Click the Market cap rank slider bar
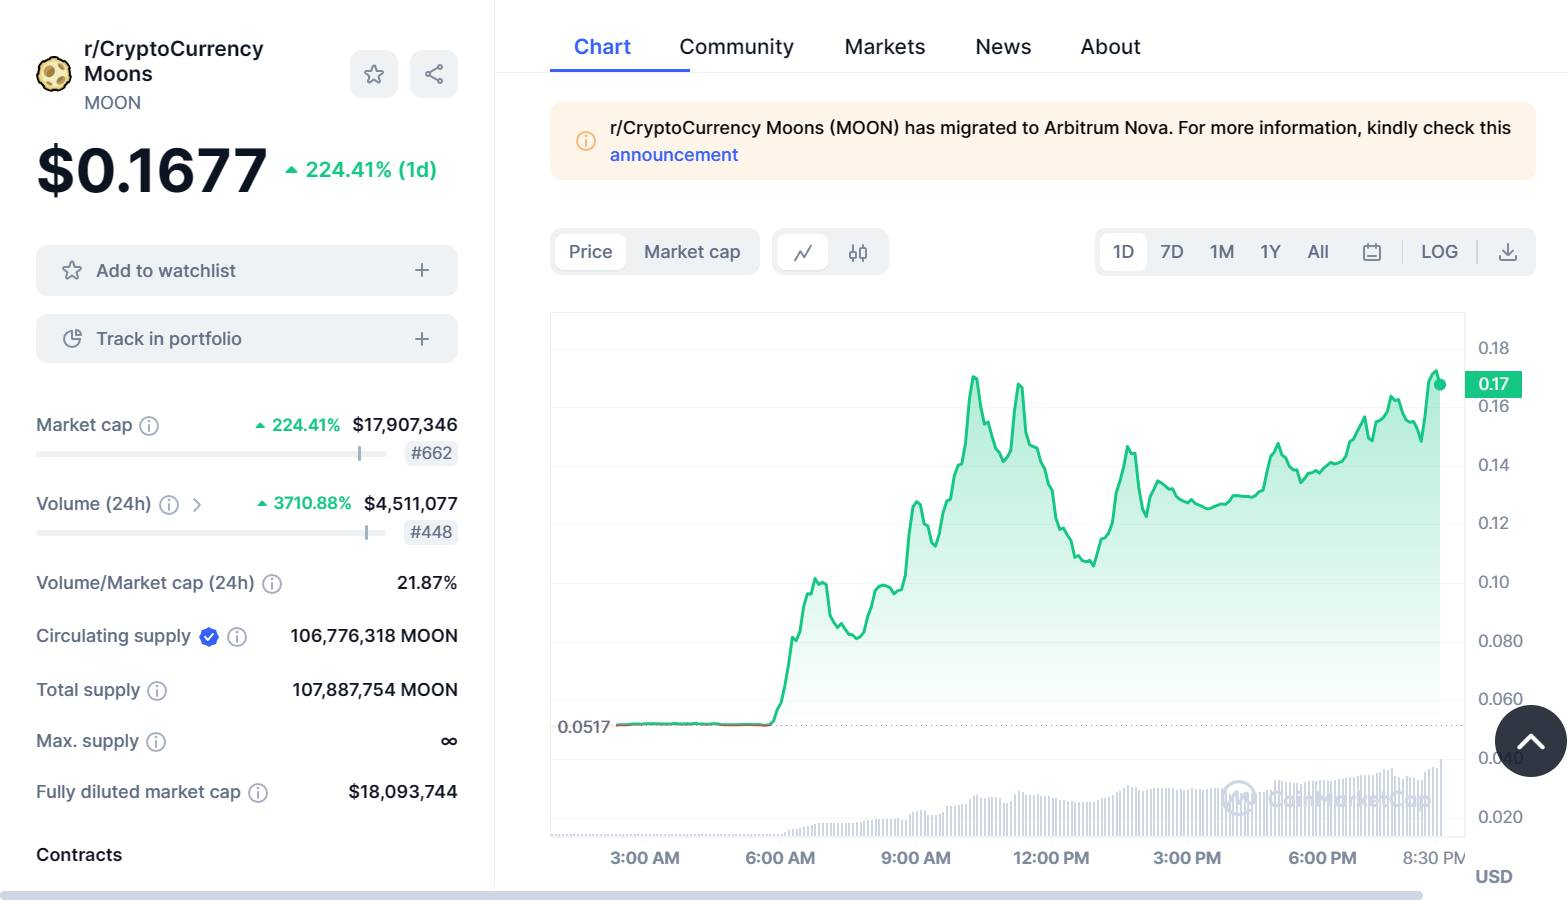The height and width of the screenshot is (900, 1568). [211, 454]
